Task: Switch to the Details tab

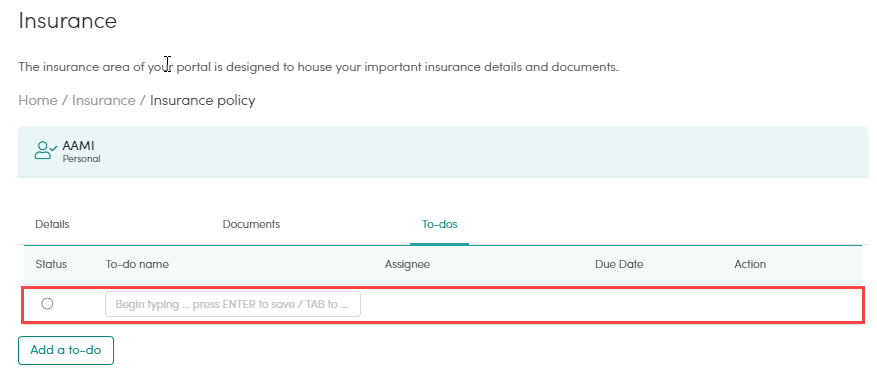Action: pos(52,224)
